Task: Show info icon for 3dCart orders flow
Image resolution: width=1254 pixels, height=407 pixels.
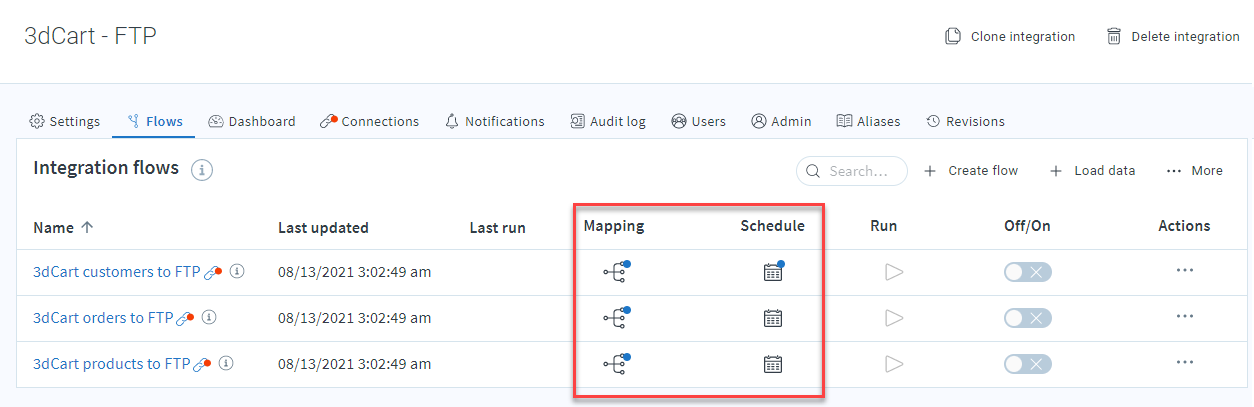Action: tap(209, 317)
